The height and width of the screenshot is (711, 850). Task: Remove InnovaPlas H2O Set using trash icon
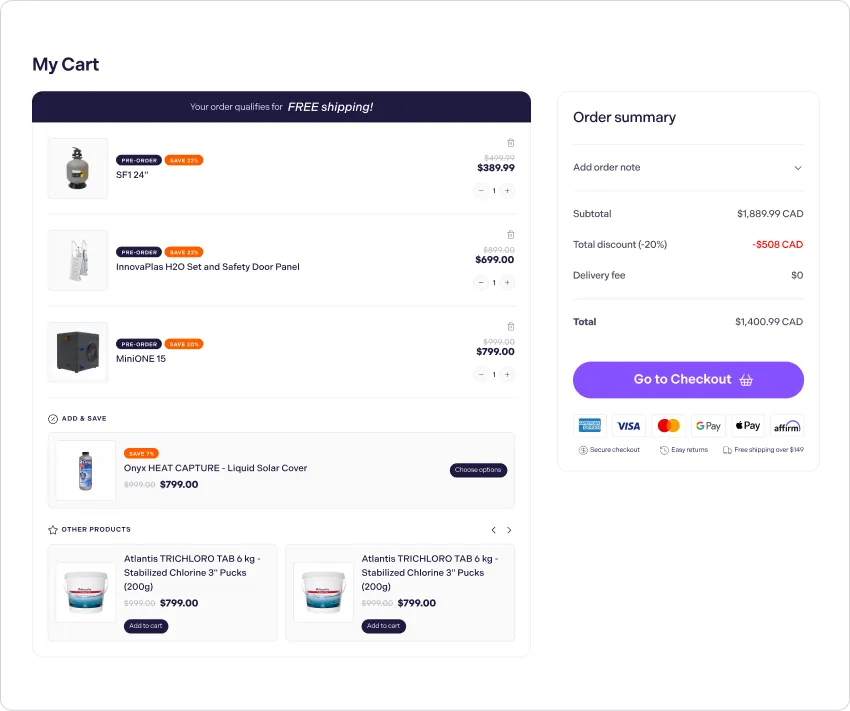(511, 235)
